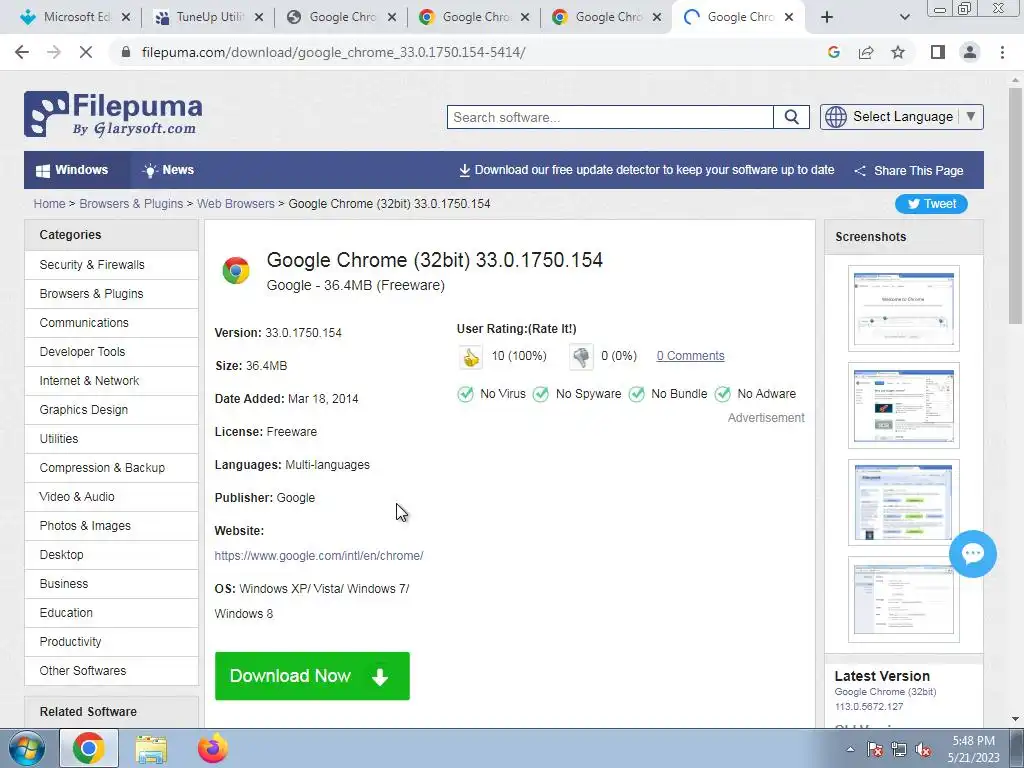Open the third Chrome screenshot thumbnail
The image size is (1024, 768).
tap(904, 502)
